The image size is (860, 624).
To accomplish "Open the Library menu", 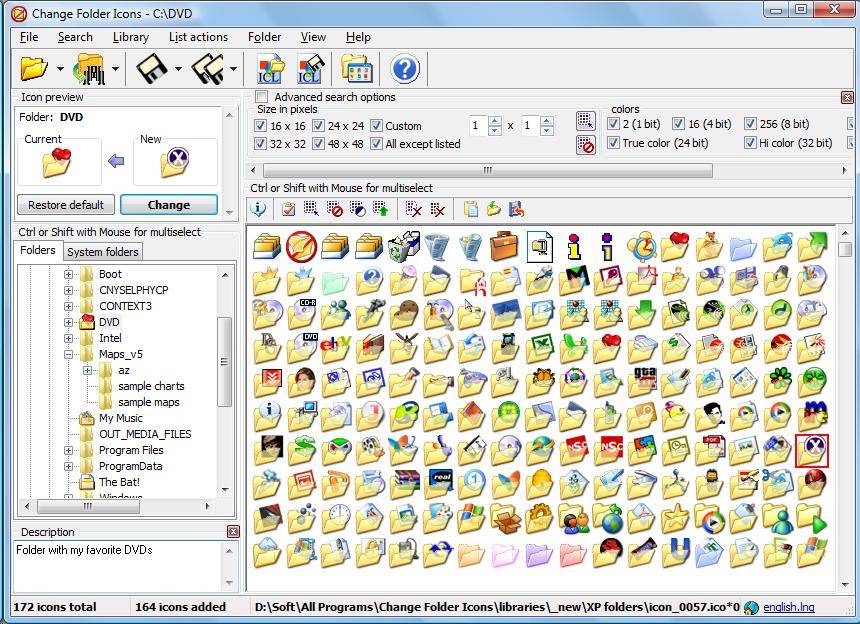I will click(130, 37).
